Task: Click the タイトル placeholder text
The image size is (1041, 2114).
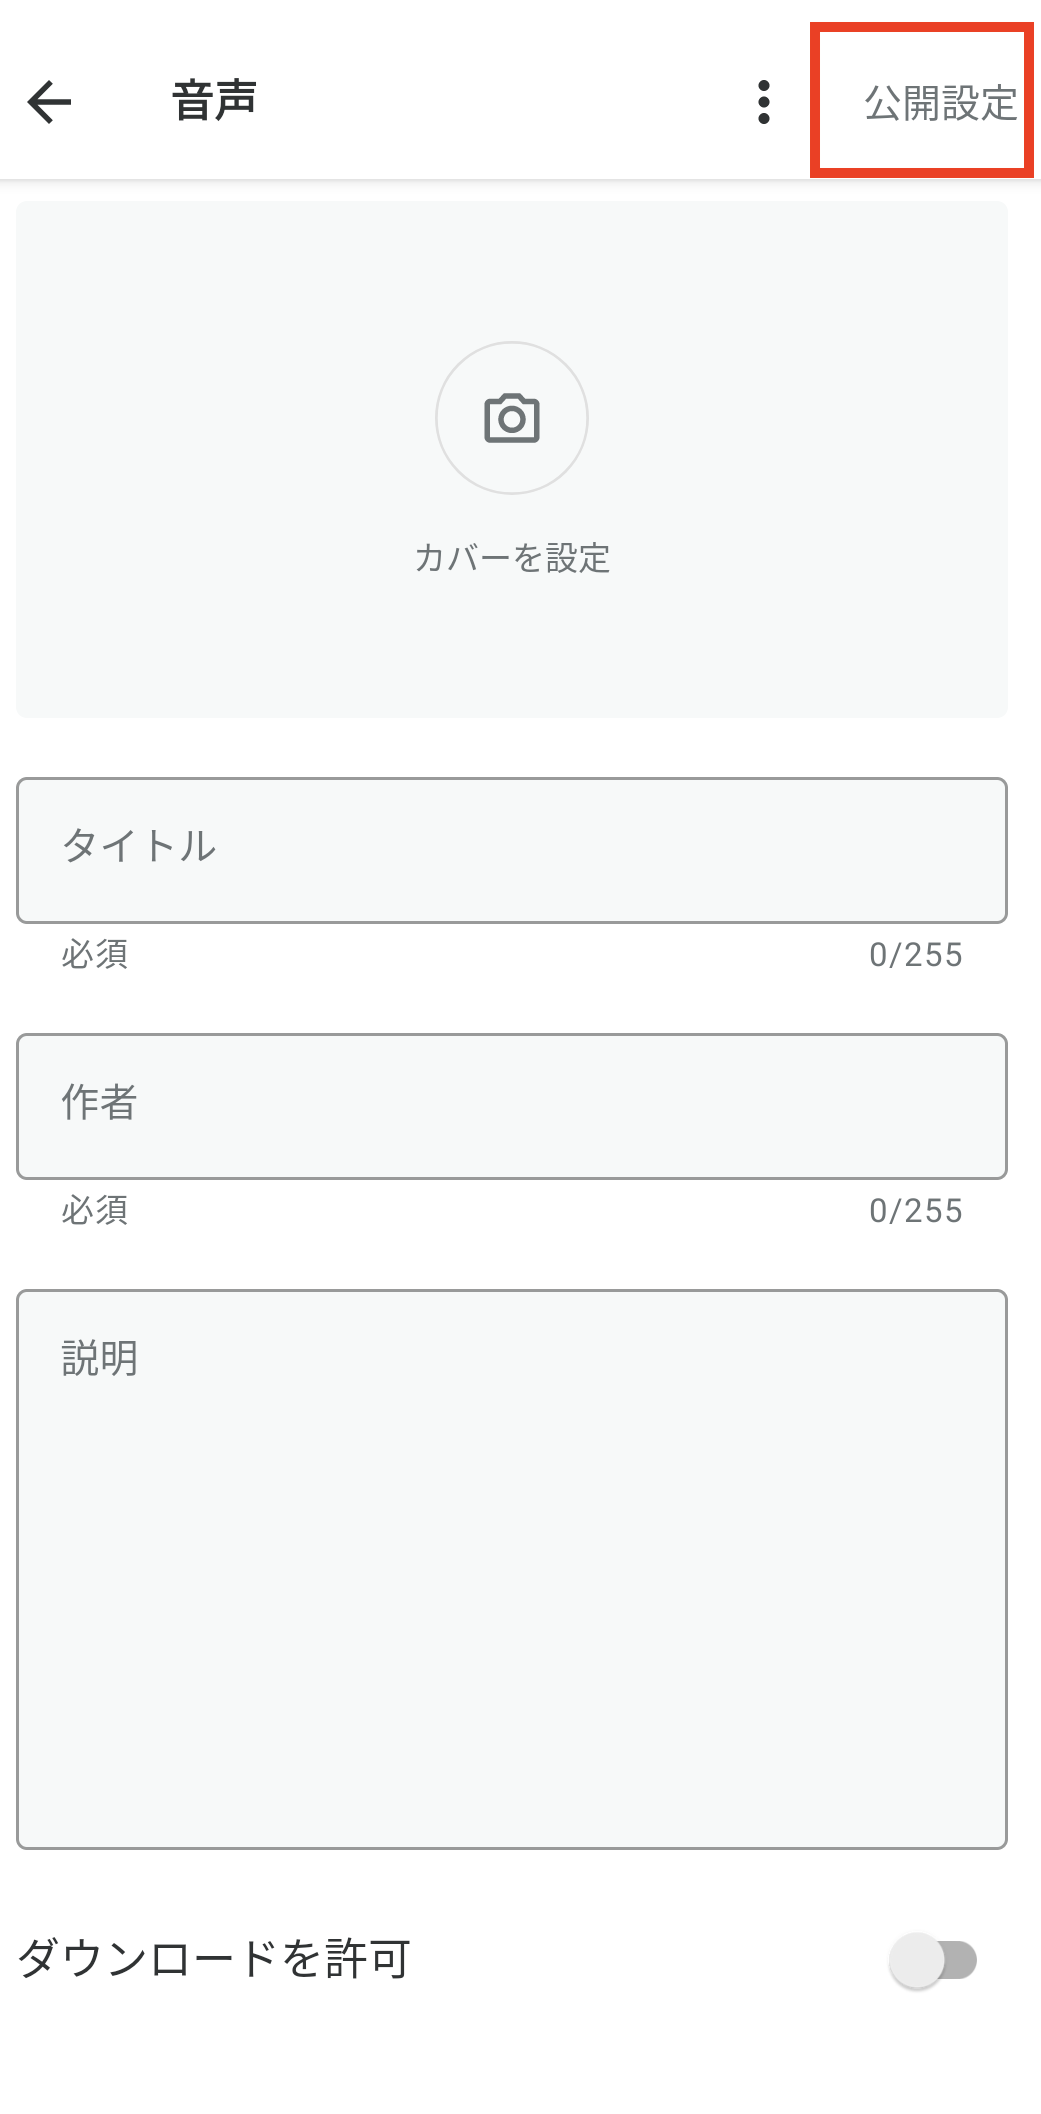Action: tap(139, 846)
